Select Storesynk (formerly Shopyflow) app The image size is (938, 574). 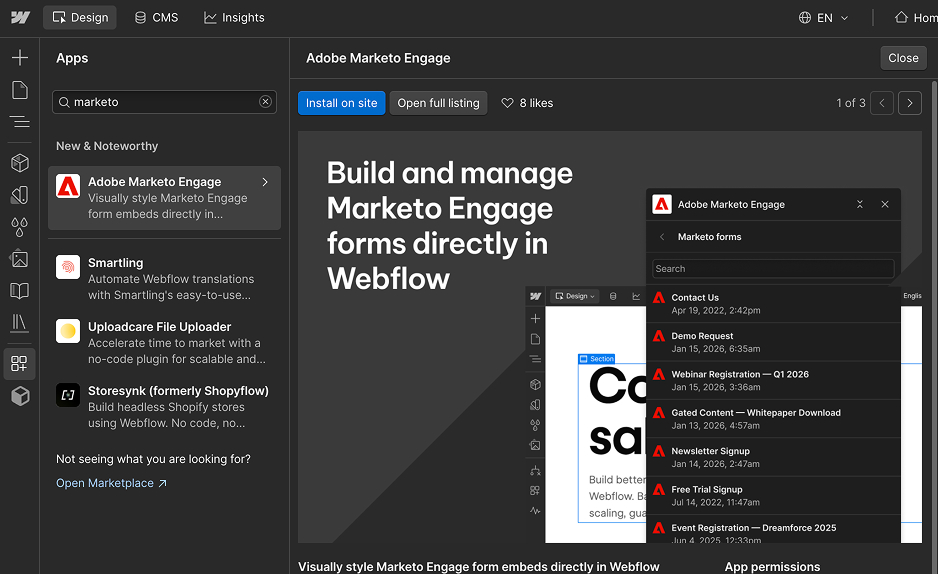click(x=165, y=407)
